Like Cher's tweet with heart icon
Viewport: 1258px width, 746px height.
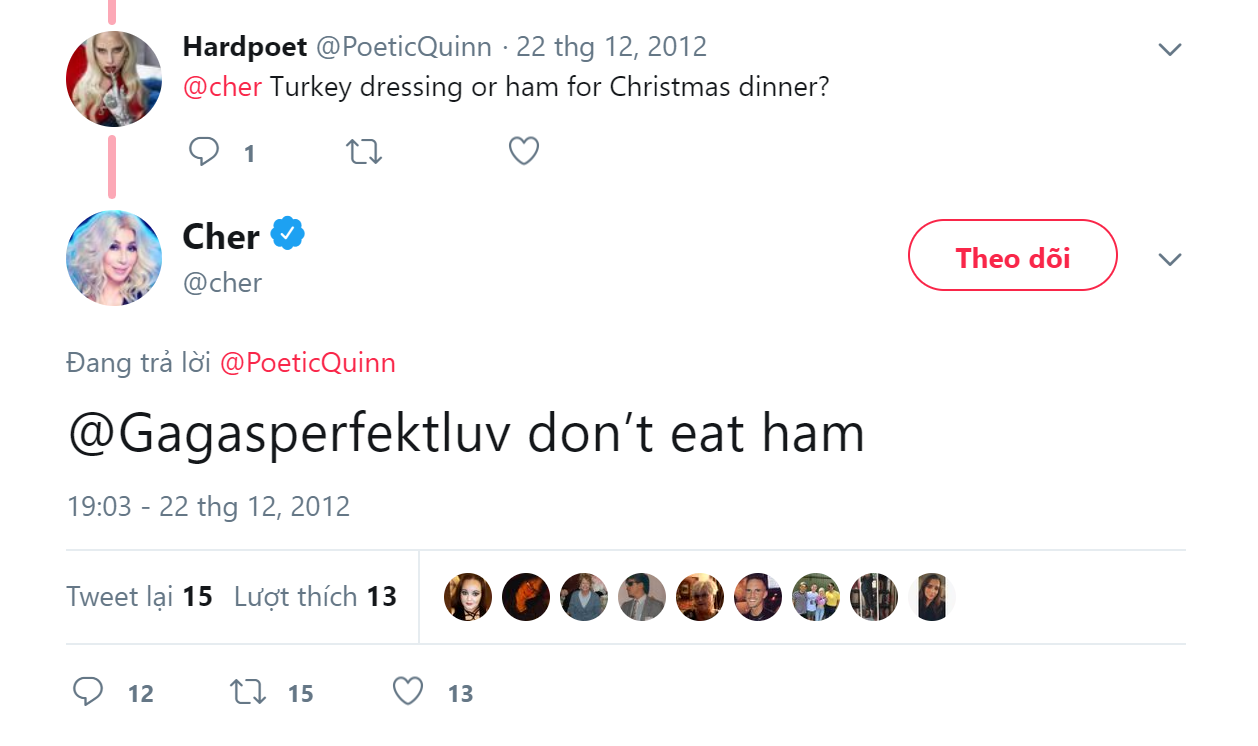pos(408,692)
